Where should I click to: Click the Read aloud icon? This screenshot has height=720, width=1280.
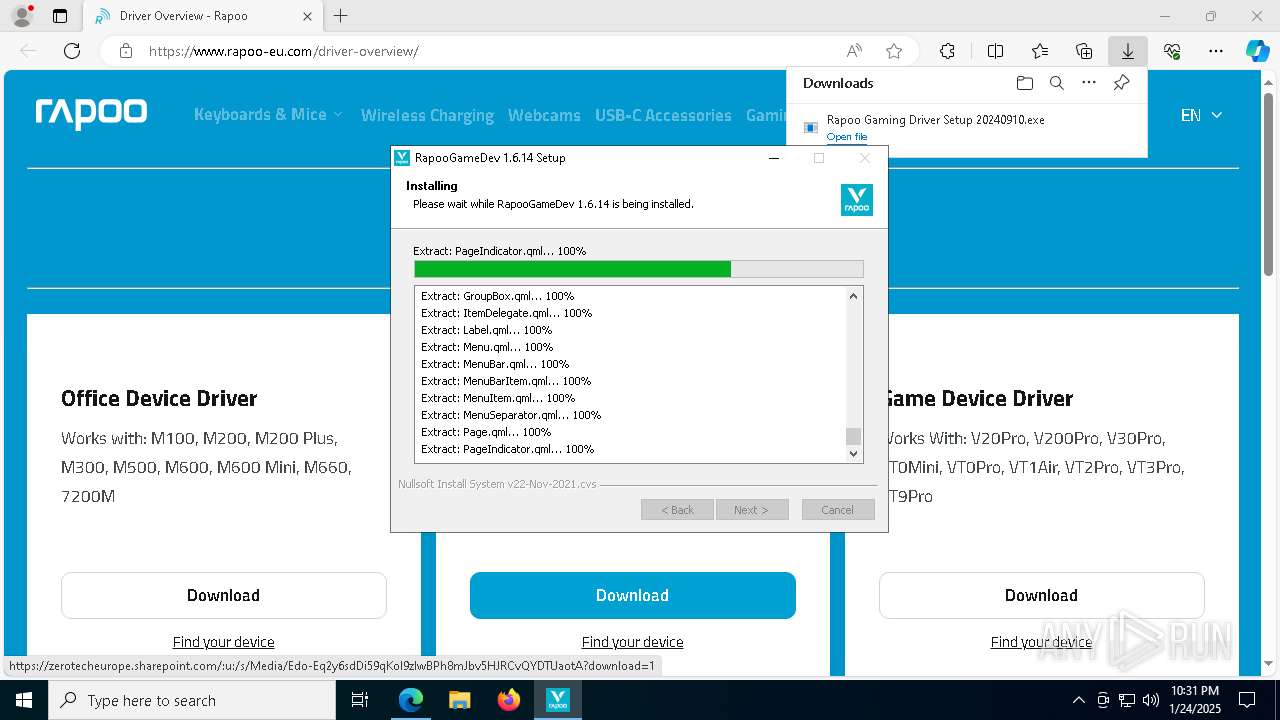(854, 51)
